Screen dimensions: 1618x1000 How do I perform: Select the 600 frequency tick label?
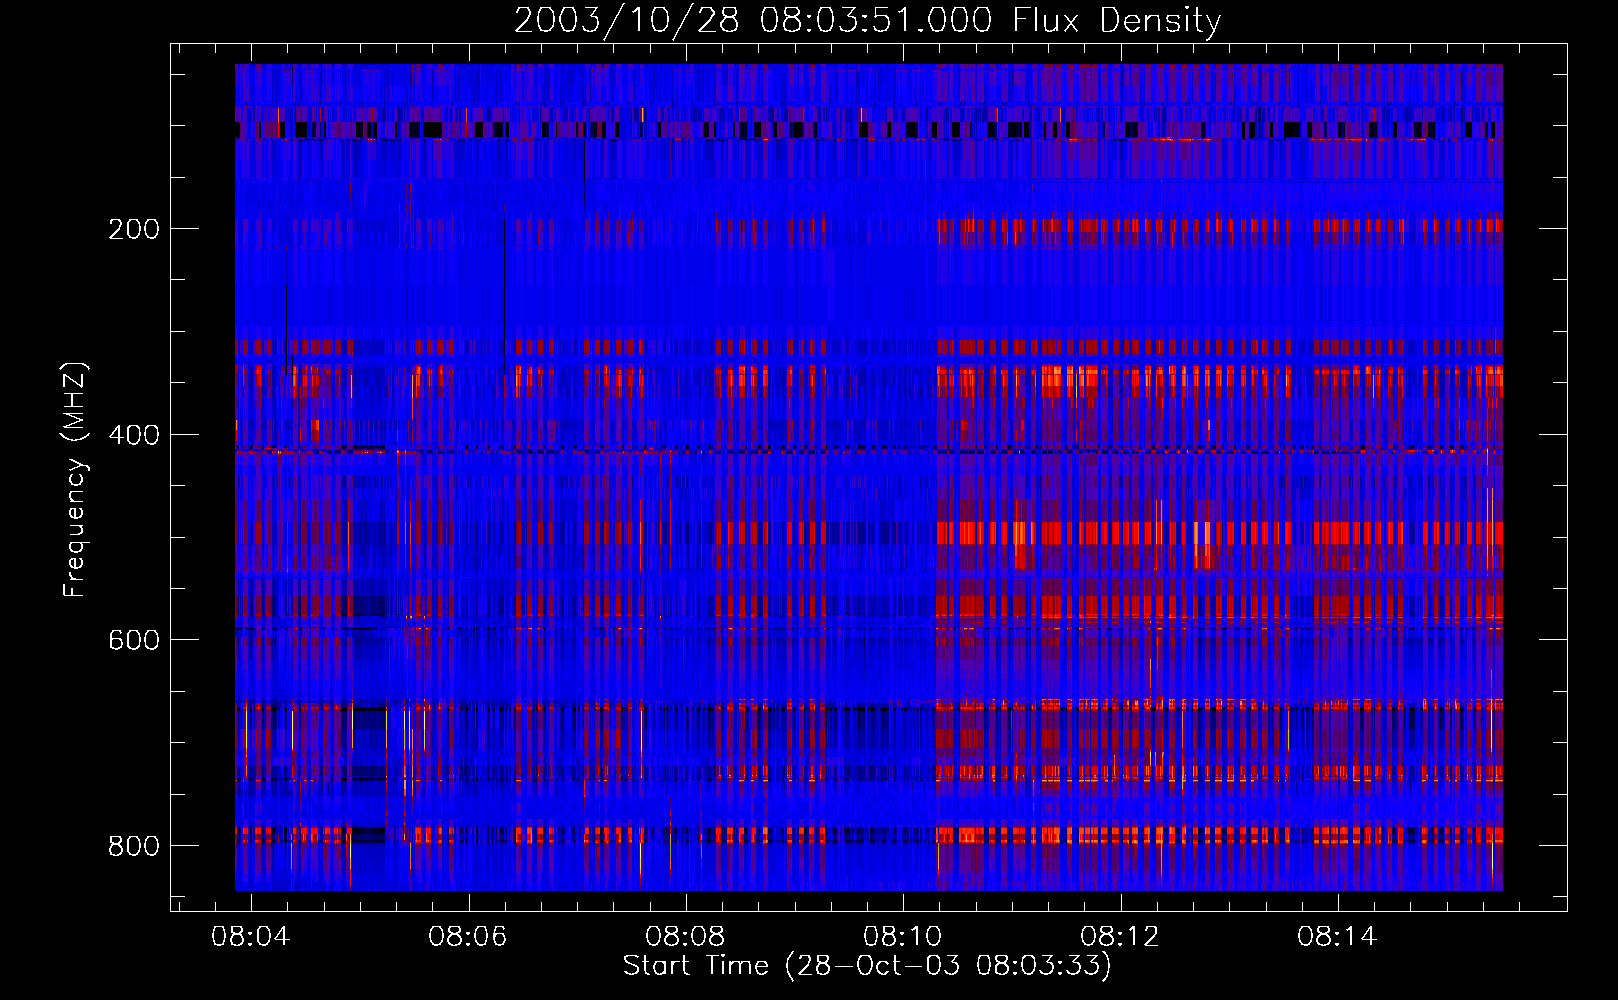point(134,640)
